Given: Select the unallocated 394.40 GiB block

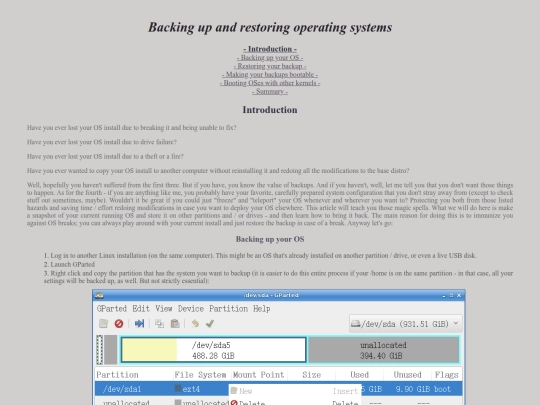Looking at the screenshot, I should pyautogui.click(x=384, y=350).
